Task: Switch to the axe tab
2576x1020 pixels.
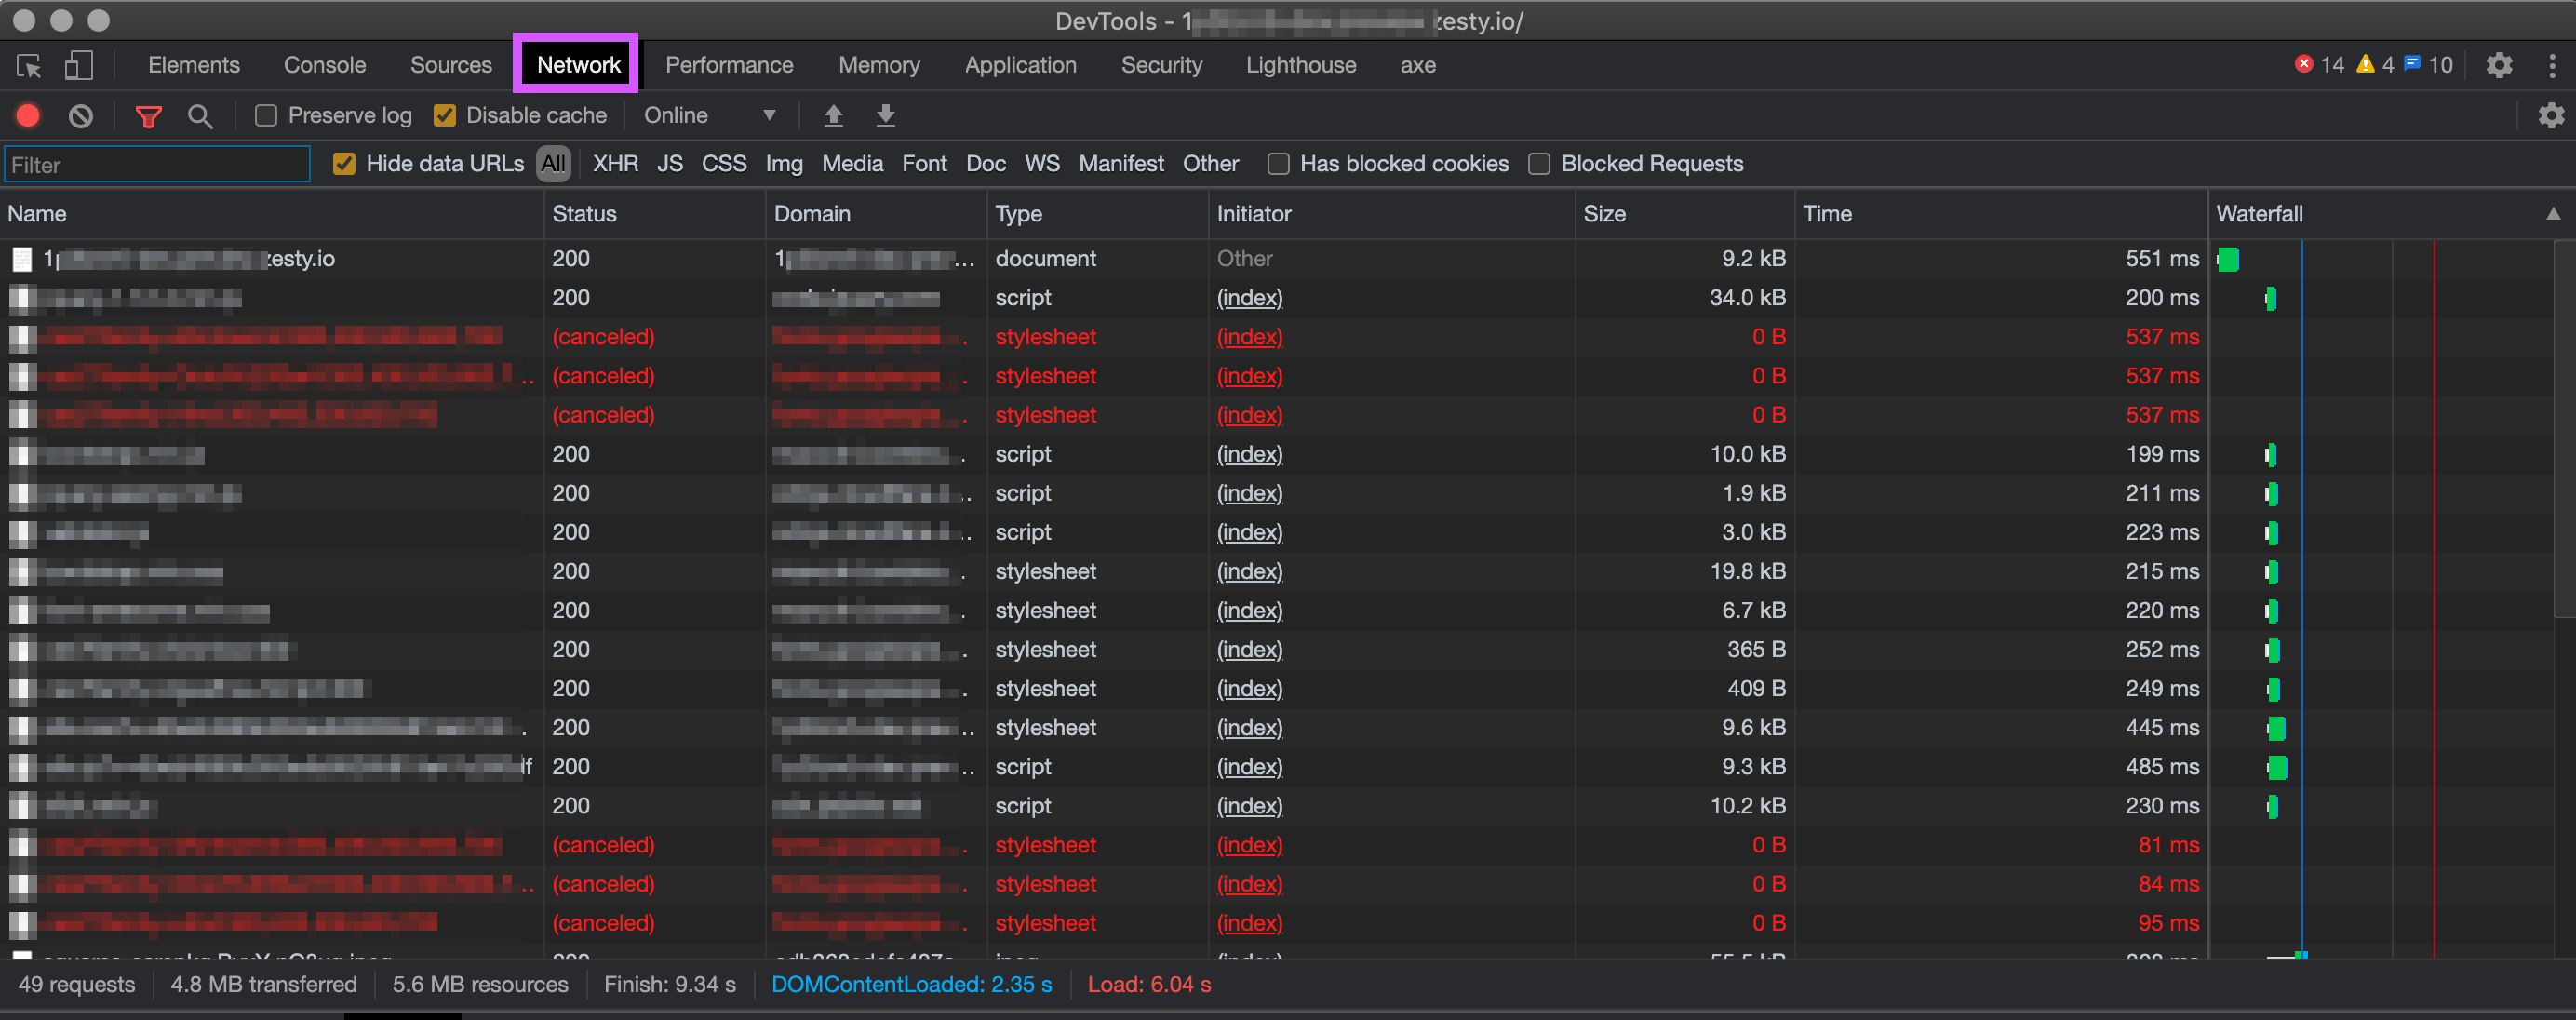Action: point(1417,65)
